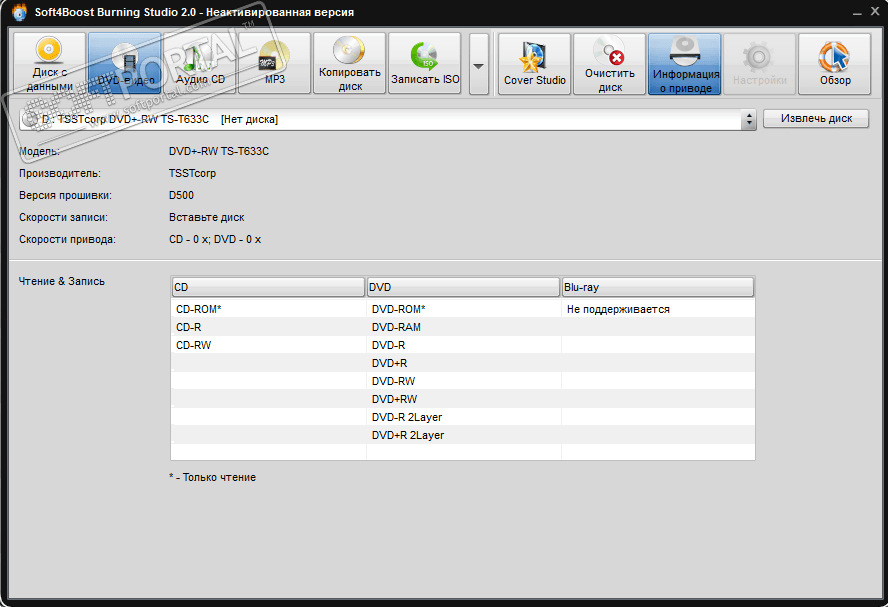Image resolution: width=888 pixels, height=607 pixels.
Task: Click the application logo in title bar
Action: point(19,12)
